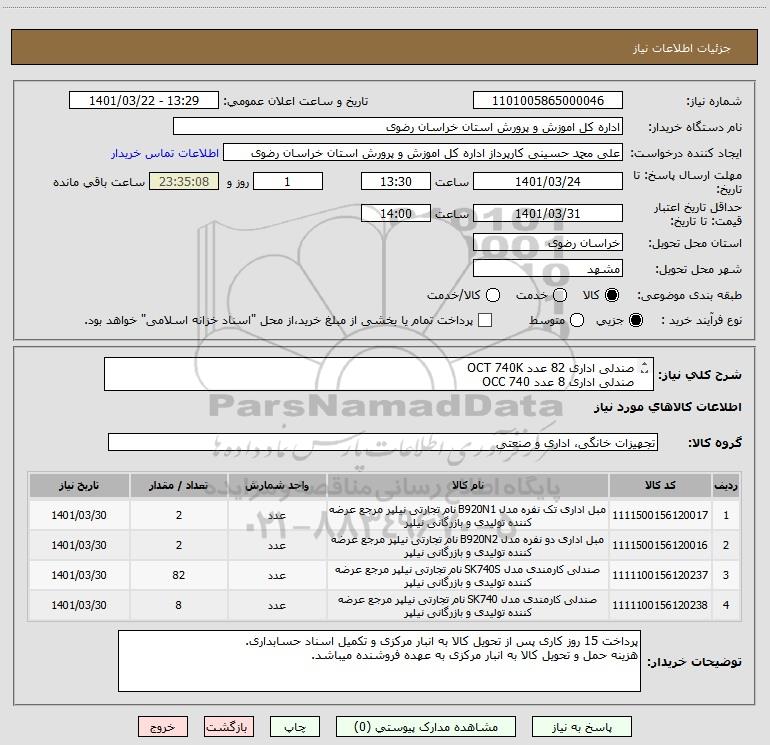Viewport: 770px width, 745px height.
Task: Click the general need description text area
Action: pos(379,374)
